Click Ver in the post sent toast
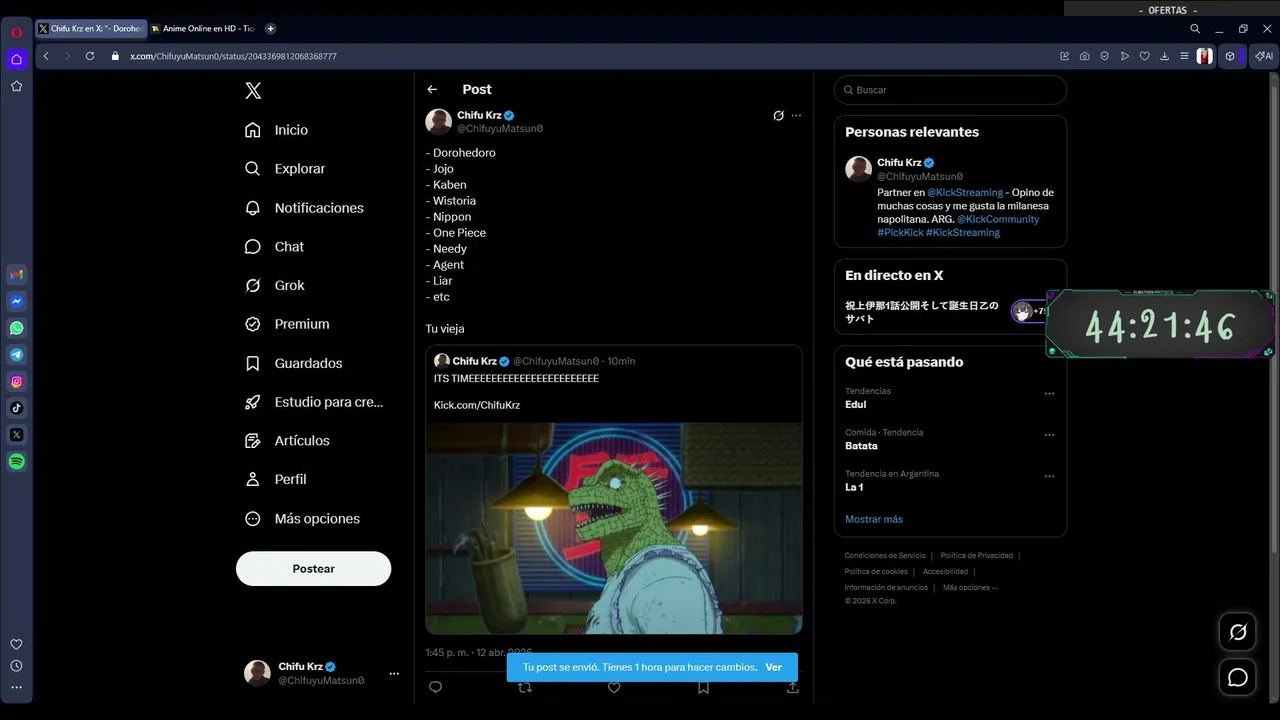This screenshot has width=1280, height=720. click(x=774, y=667)
